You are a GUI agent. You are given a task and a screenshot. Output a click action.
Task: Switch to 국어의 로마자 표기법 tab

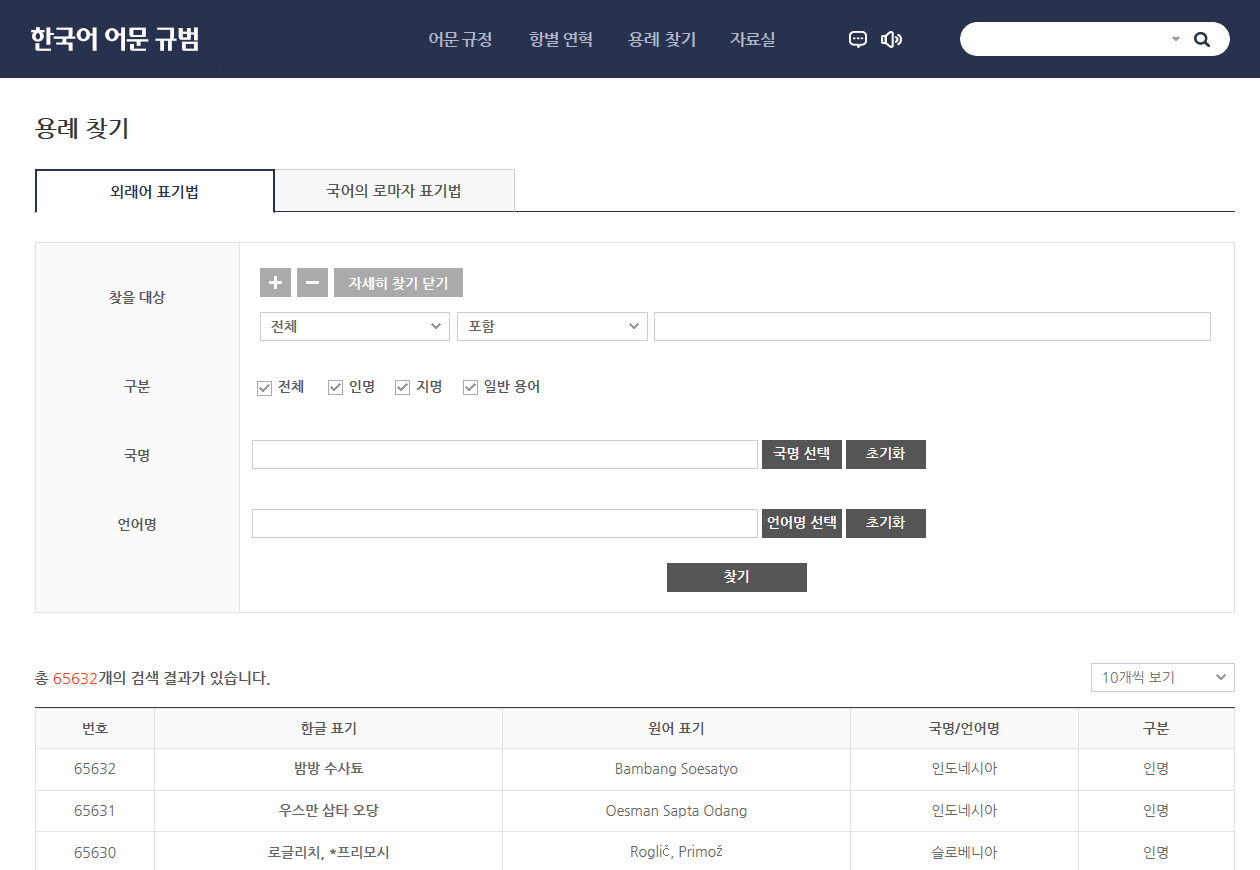point(394,191)
